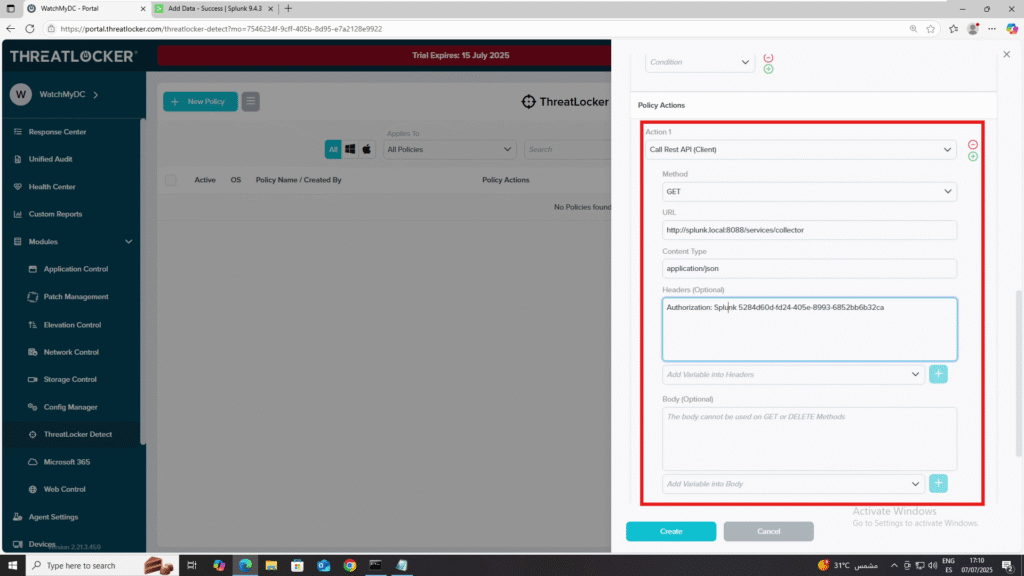Click plus button next to Headers variable
Viewport: 1024px width, 576px height.
(x=938, y=374)
